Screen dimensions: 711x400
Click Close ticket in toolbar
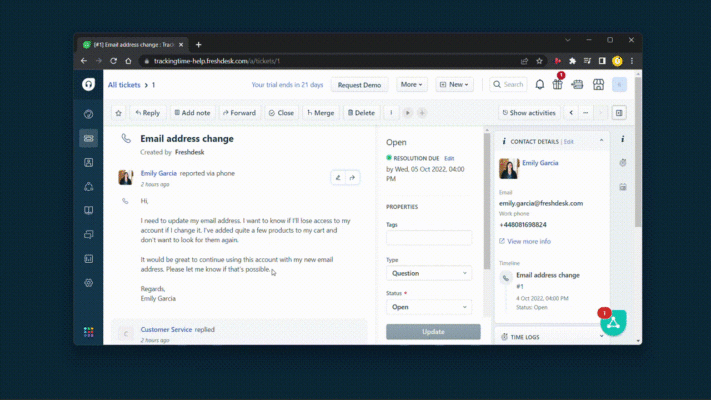tap(281, 113)
